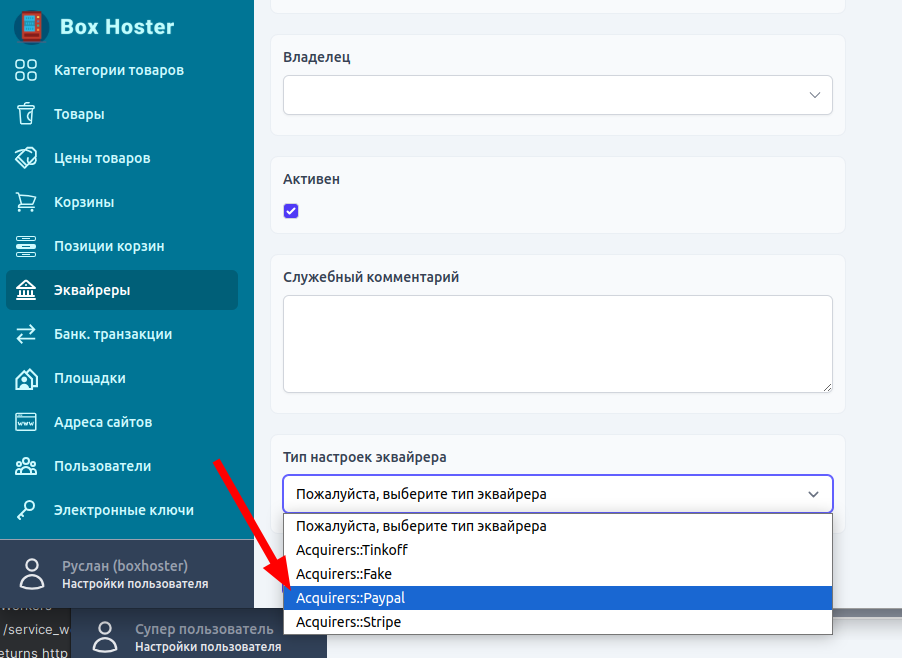This screenshot has height=658, width=902.
Task: Click the Категории товаров grid icon
Action: click(26, 70)
